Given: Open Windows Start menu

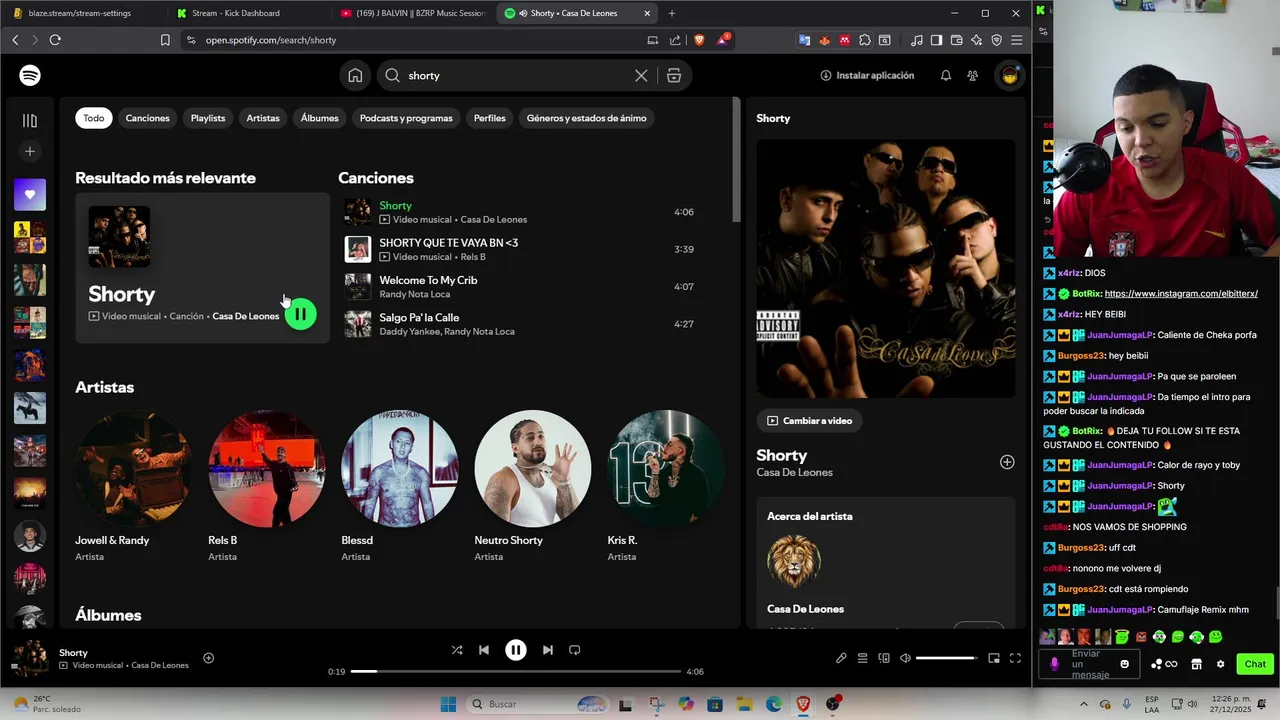Looking at the screenshot, I should pyautogui.click(x=448, y=704).
